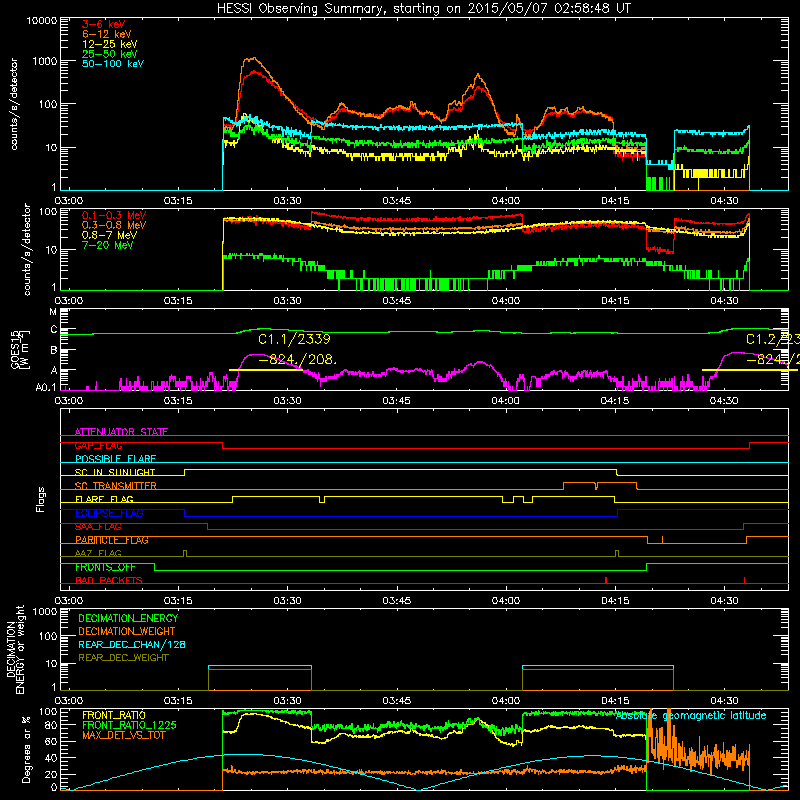Select the 50-100 keV legend label
The width and height of the screenshot is (800, 800).
(x=113, y=64)
